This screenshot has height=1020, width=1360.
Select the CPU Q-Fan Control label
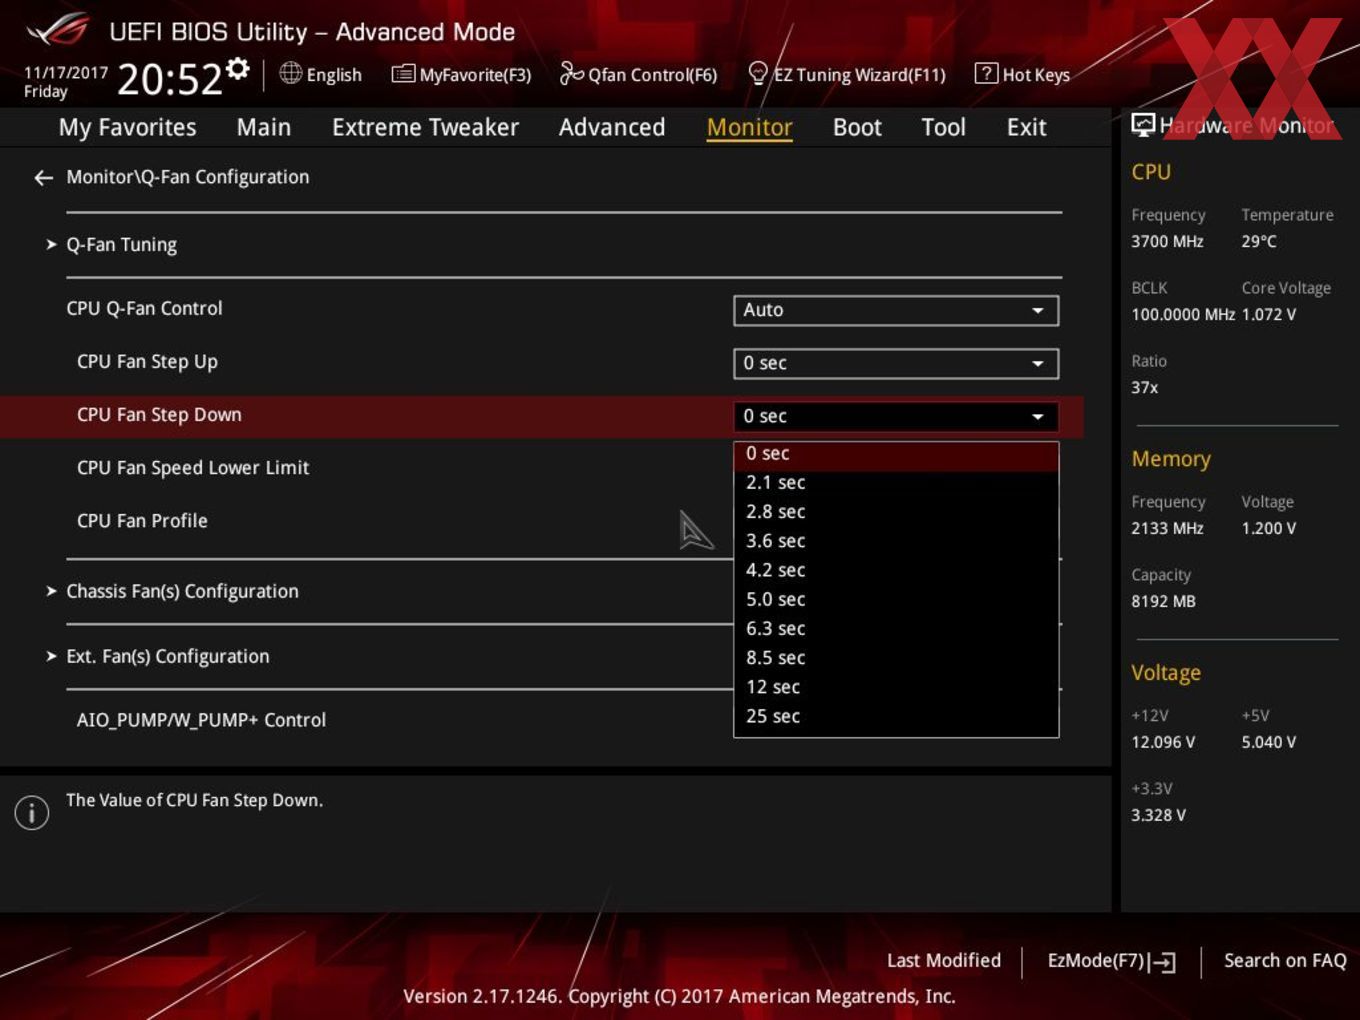[144, 309]
